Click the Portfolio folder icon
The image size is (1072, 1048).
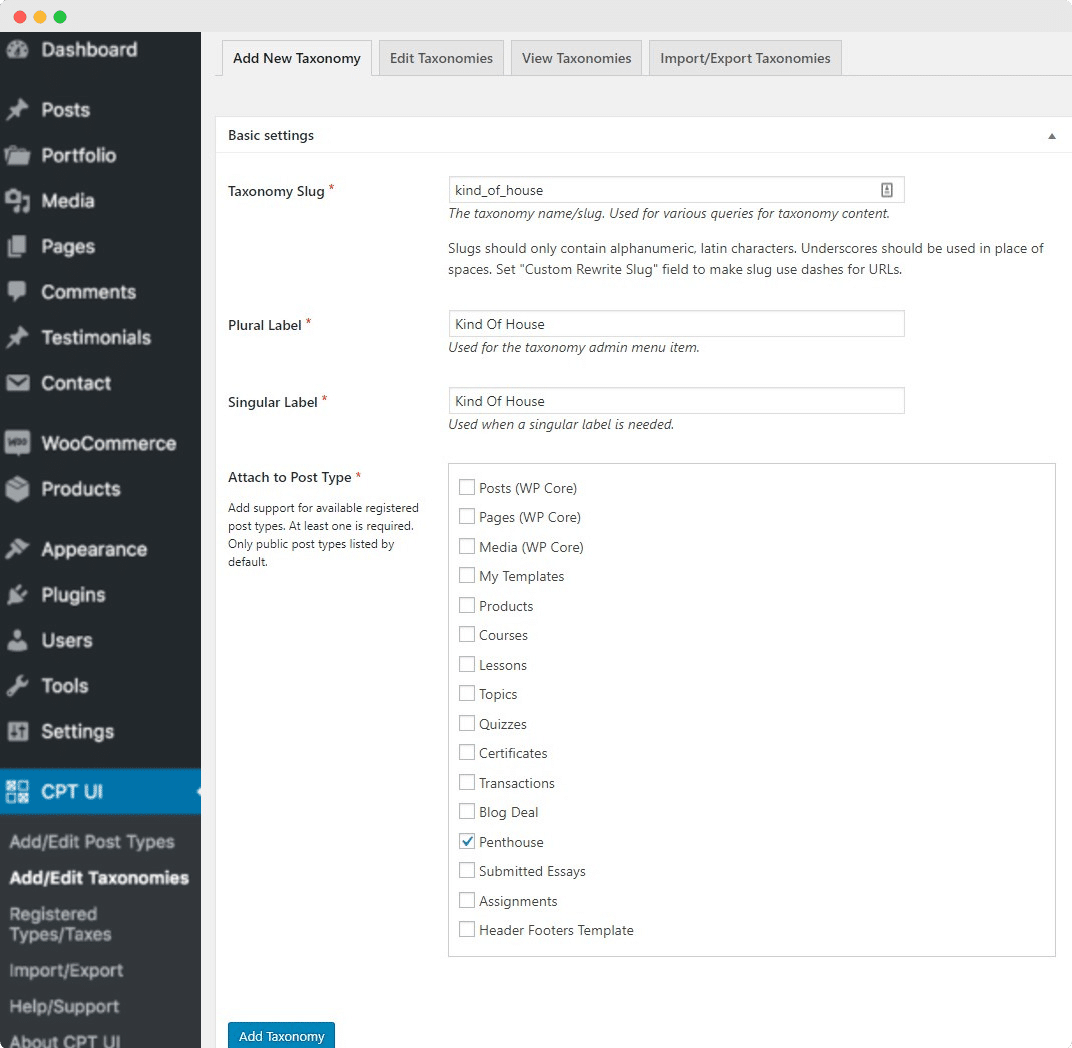[18, 155]
